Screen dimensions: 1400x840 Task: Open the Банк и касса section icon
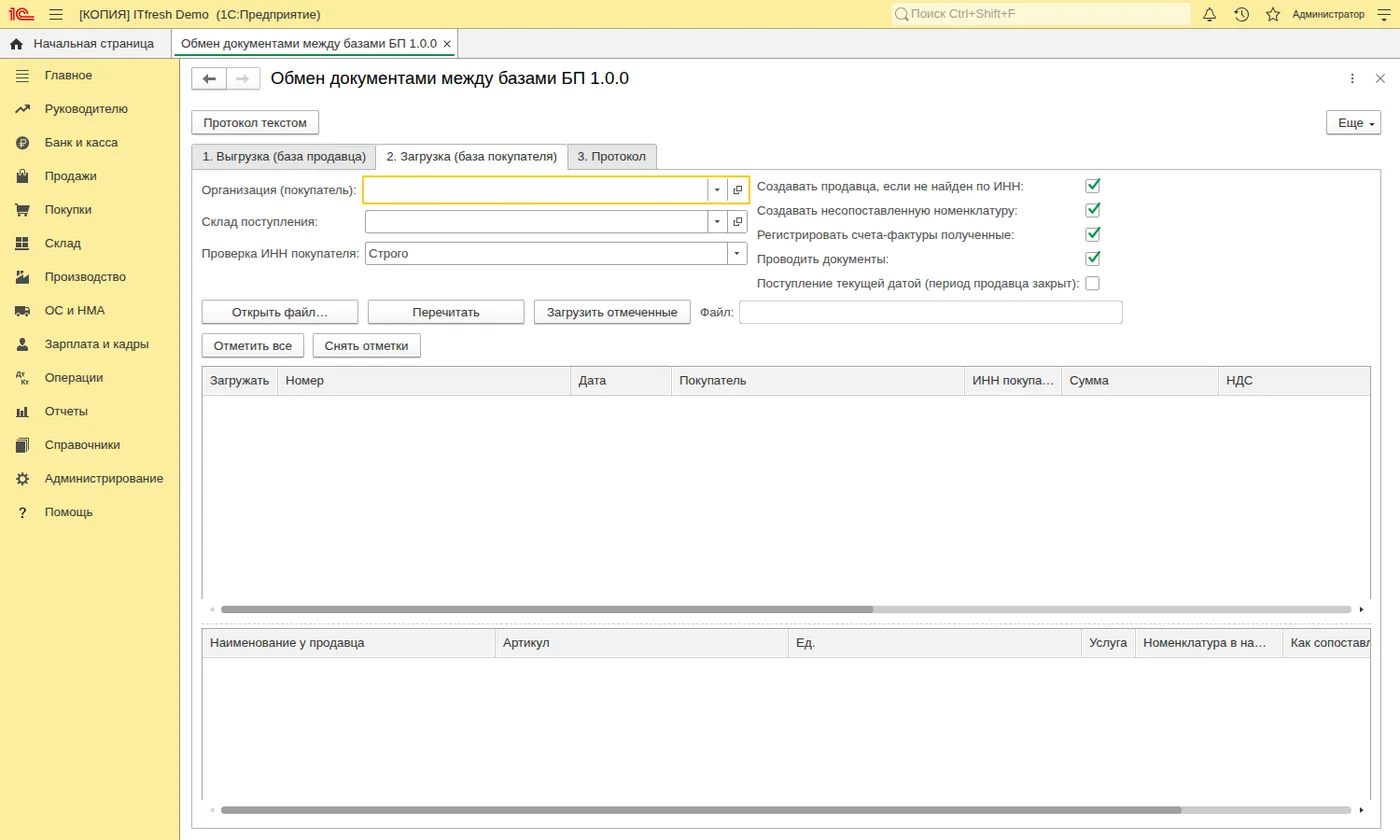(22, 143)
